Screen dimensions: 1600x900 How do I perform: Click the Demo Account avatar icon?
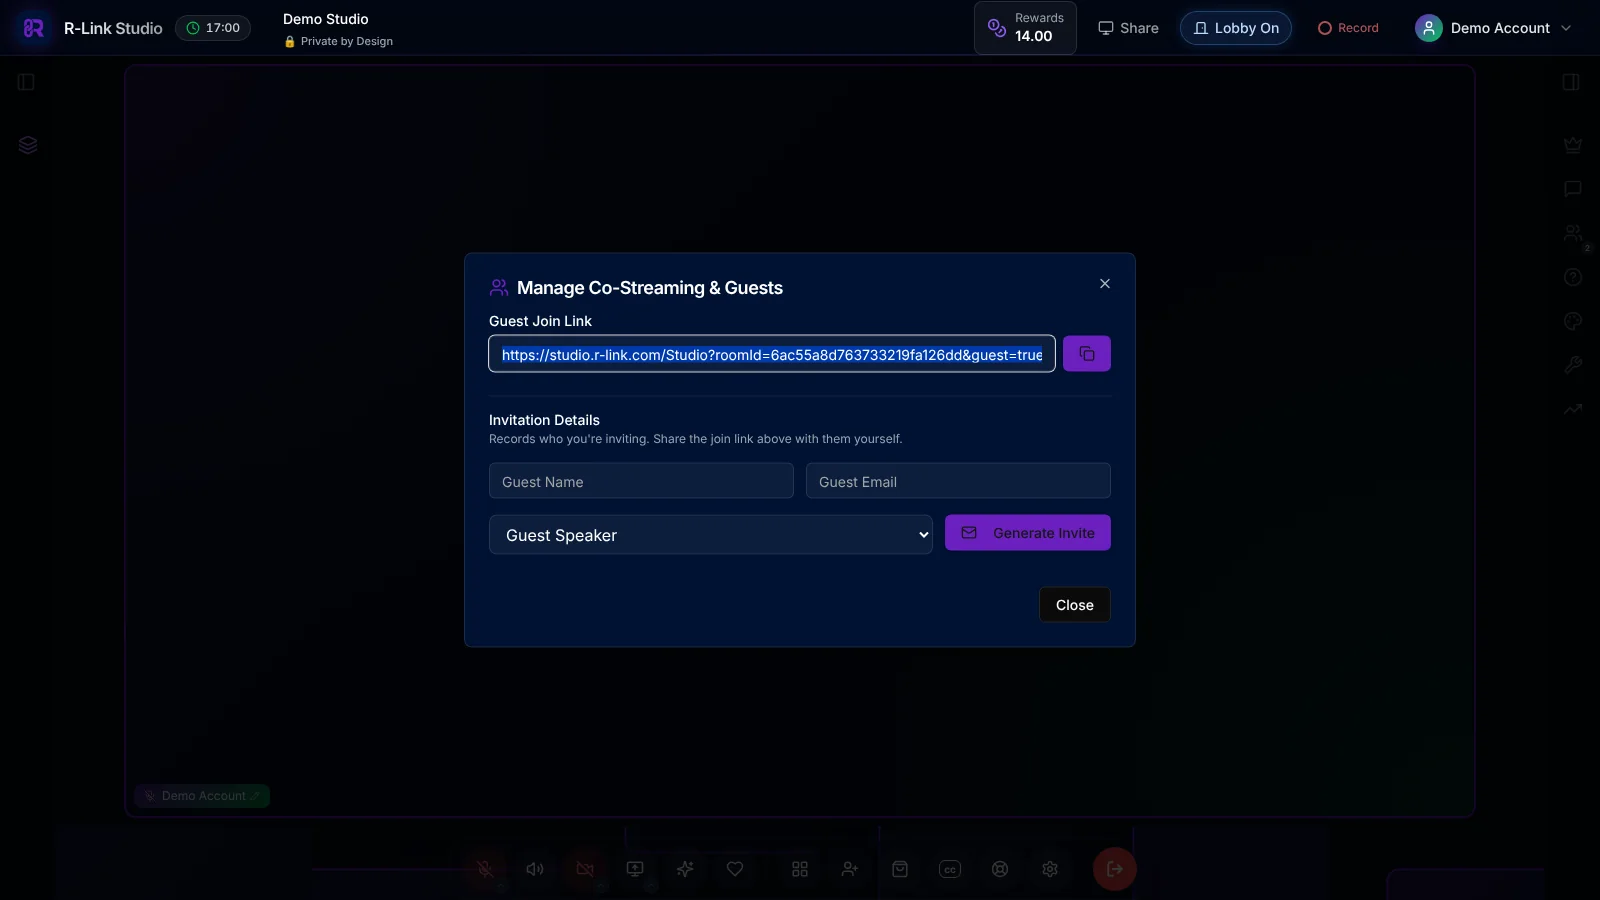(x=1429, y=28)
